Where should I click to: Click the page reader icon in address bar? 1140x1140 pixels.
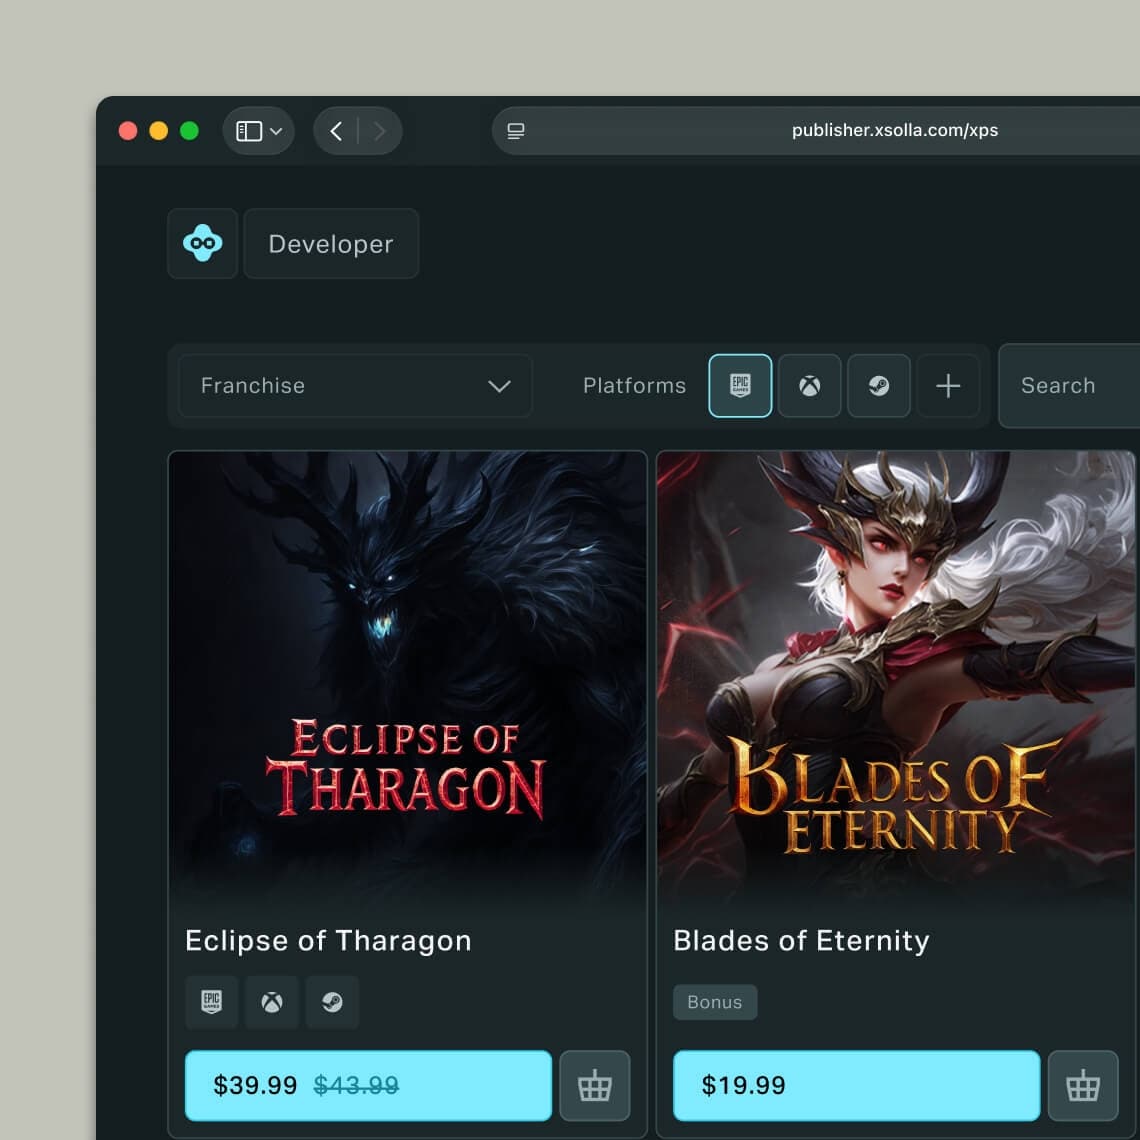(x=516, y=132)
